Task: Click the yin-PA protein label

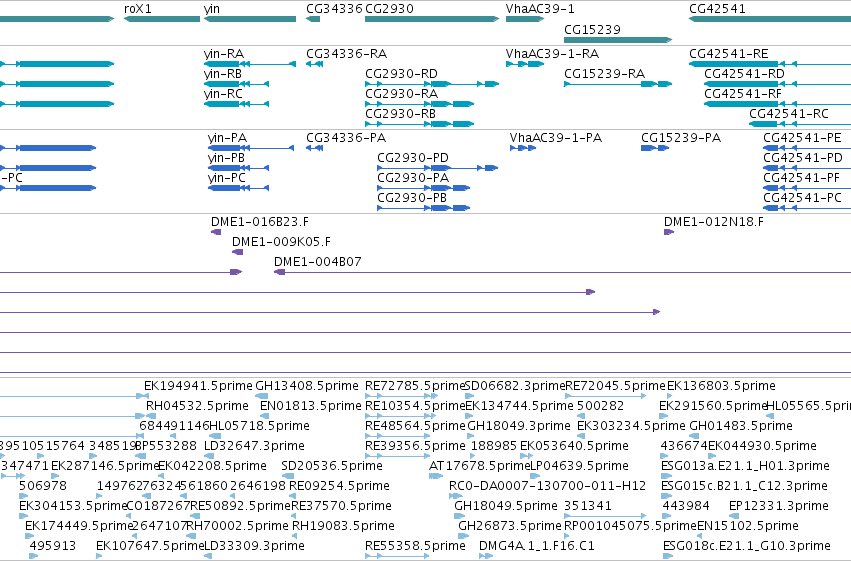Action: pyautogui.click(x=227, y=138)
